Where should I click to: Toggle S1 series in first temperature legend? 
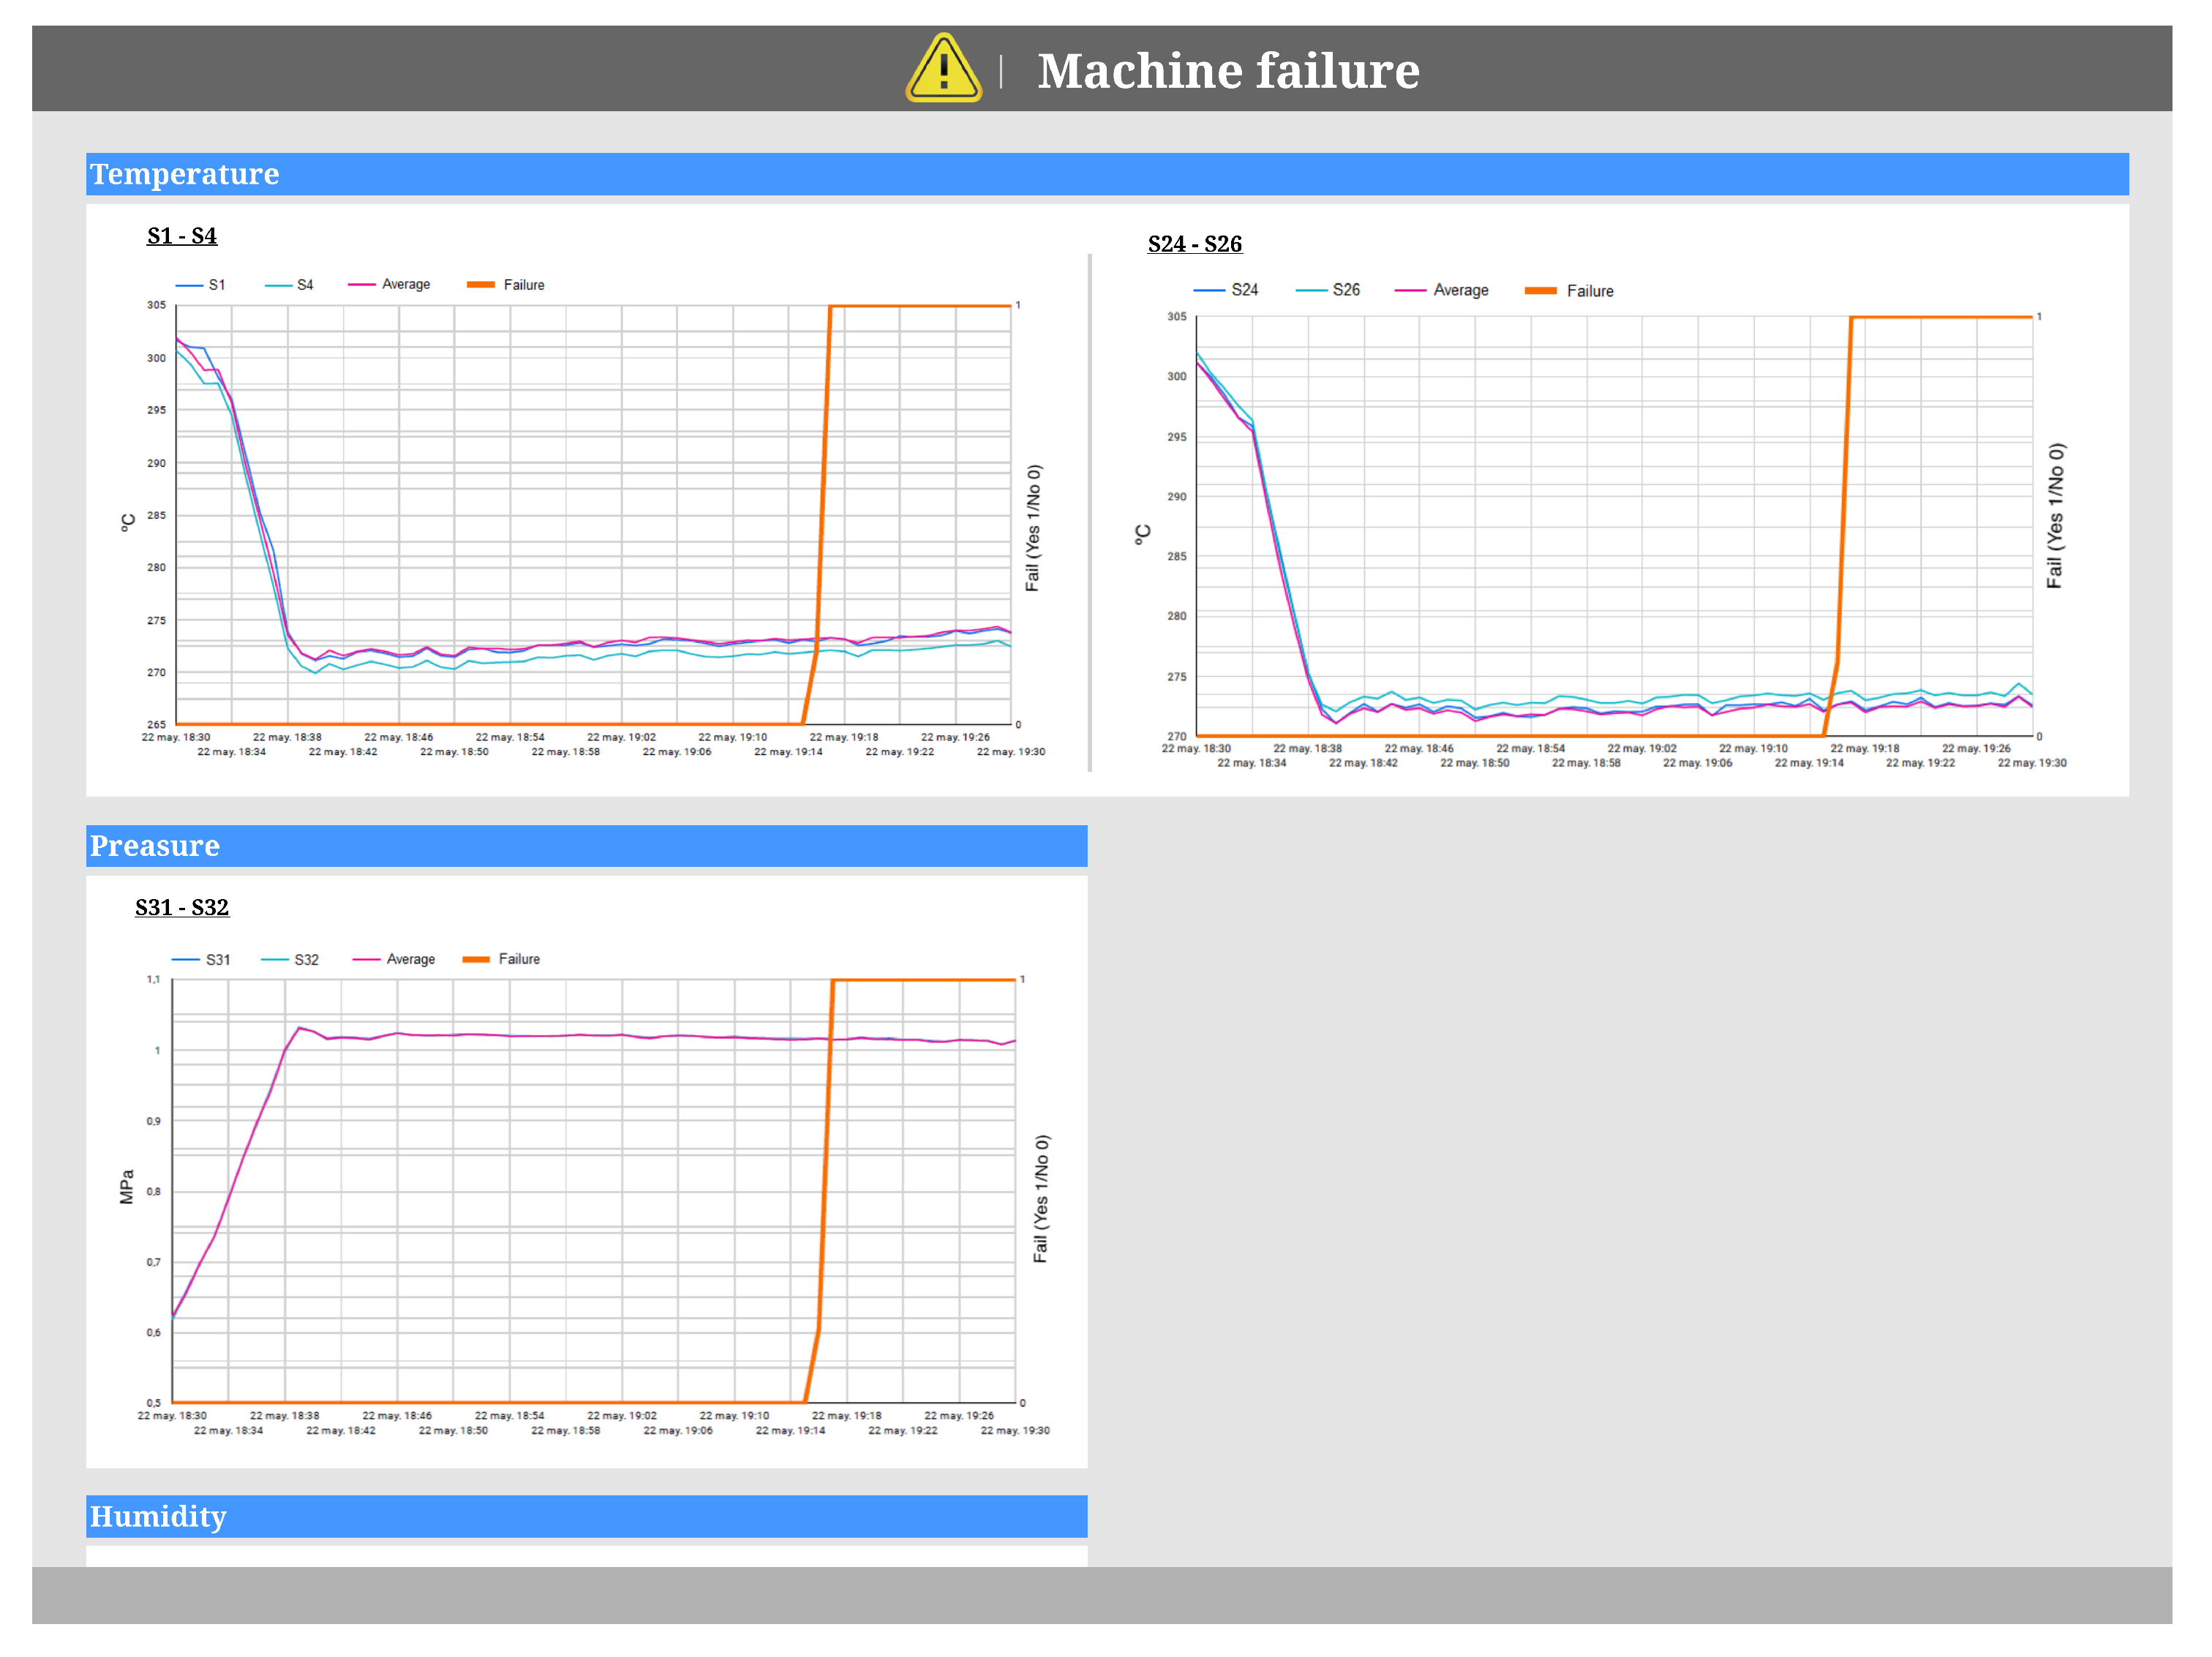[216, 285]
